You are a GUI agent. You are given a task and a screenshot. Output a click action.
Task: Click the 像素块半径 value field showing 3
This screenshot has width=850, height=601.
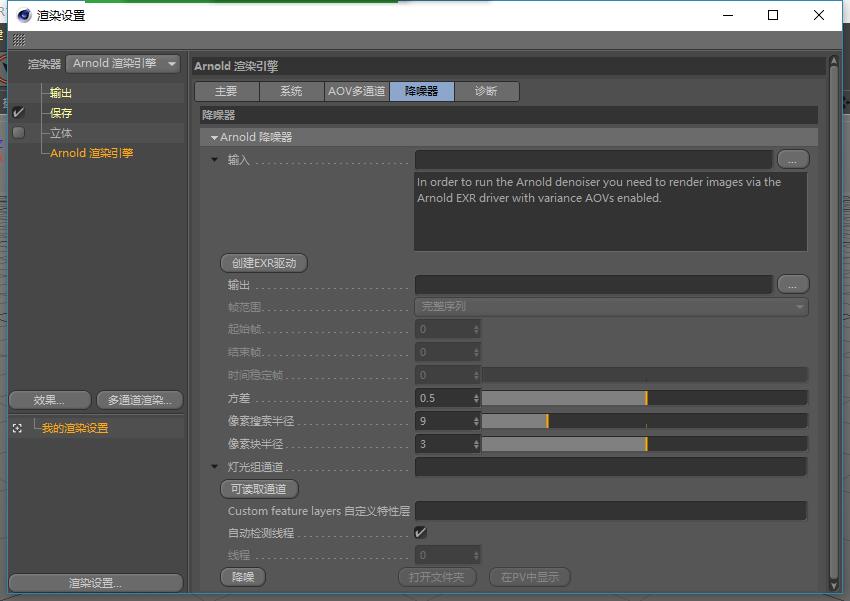click(443, 444)
